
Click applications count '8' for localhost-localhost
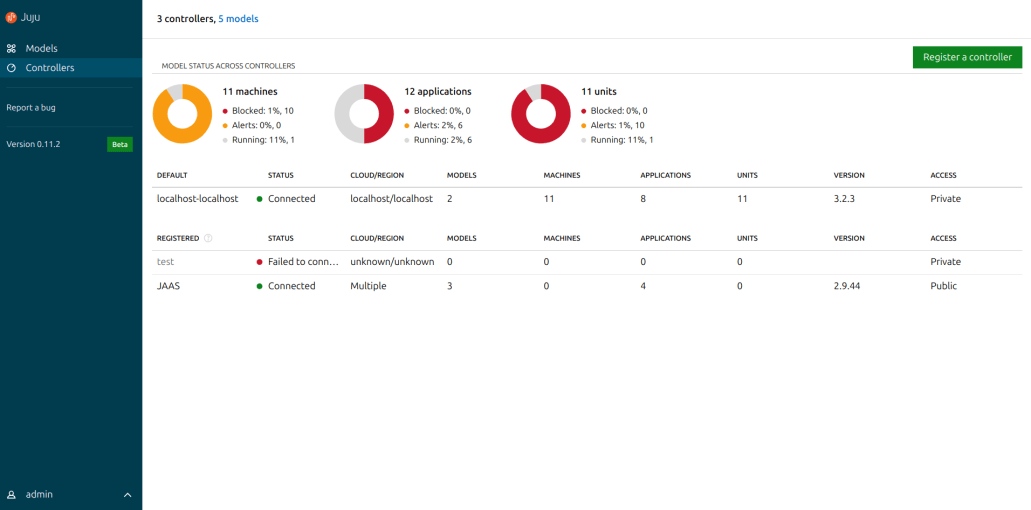643,198
